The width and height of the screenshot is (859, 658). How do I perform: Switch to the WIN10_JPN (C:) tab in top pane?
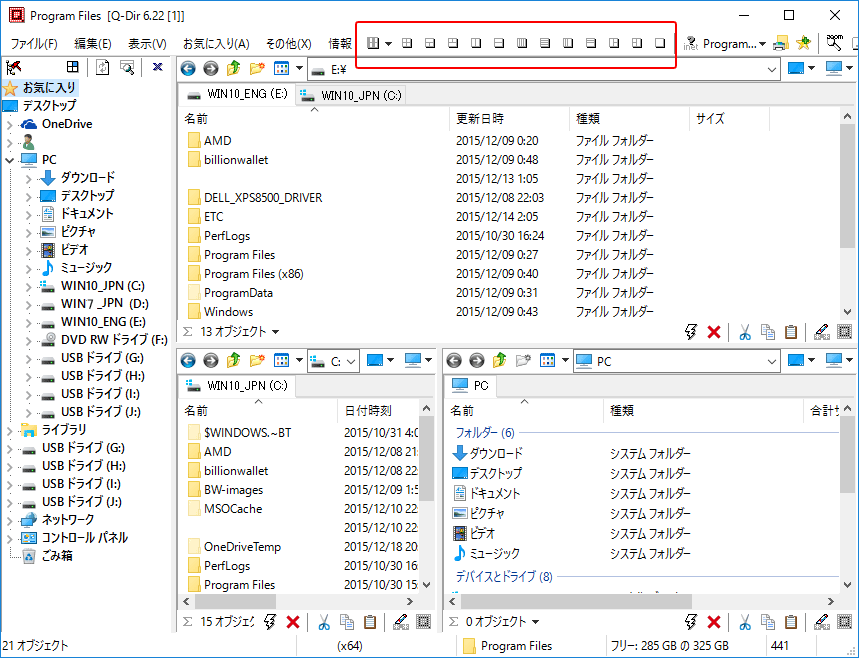(351, 95)
